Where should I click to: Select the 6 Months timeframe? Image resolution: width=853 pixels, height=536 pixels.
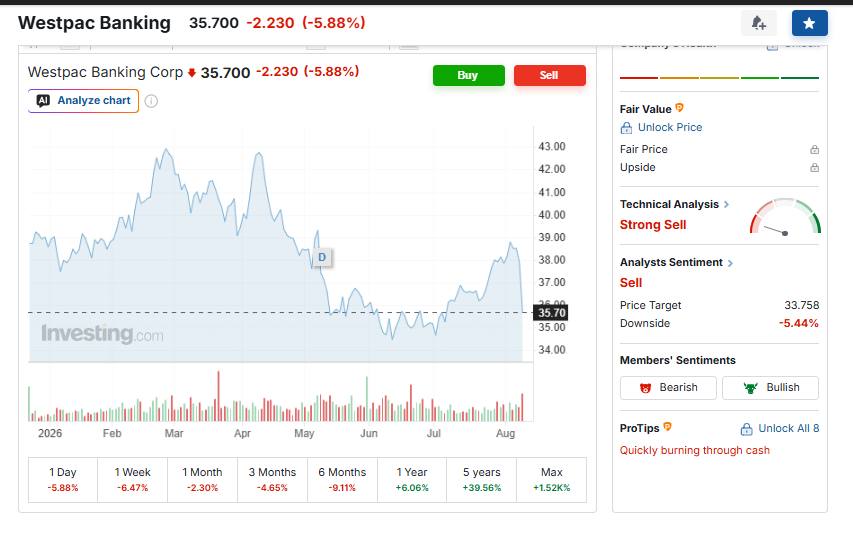[x=342, y=479]
